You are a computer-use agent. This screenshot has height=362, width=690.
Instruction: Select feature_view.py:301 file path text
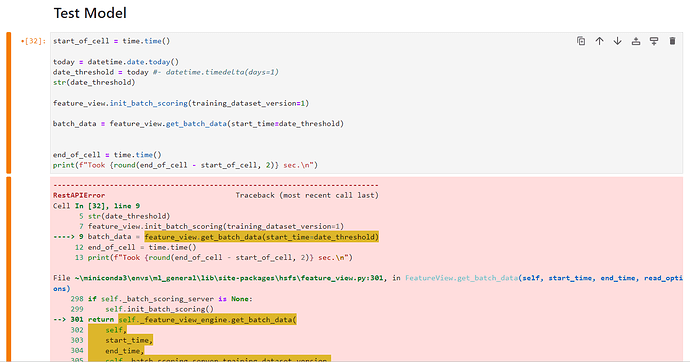229,278
